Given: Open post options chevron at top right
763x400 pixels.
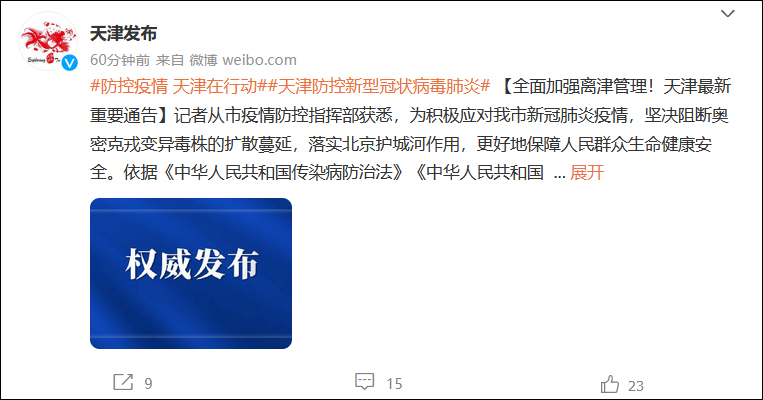Looking at the screenshot, I should tap(727, 14).
